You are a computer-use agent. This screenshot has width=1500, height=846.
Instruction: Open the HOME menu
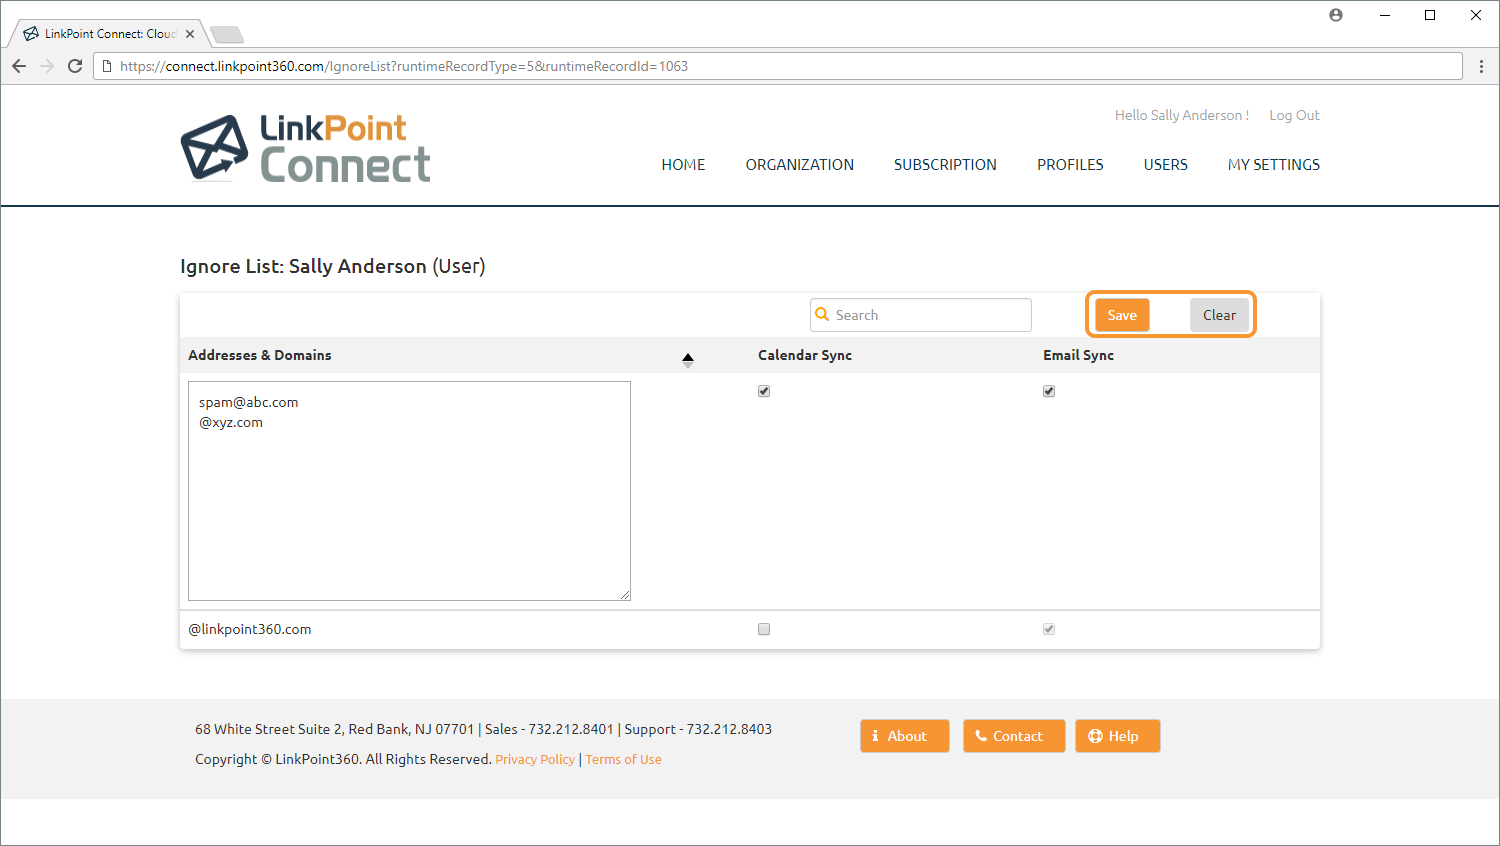click(683, 165)
